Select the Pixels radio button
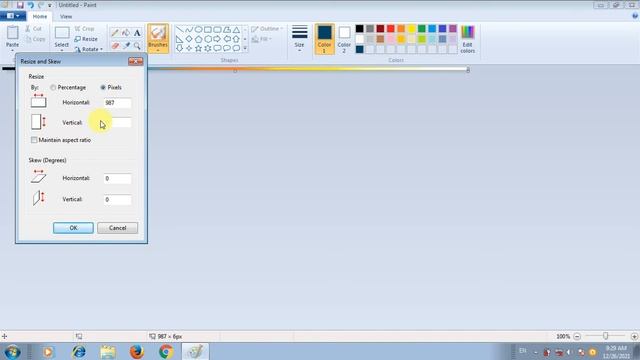Image resolution: width=640 pixels, height=360 pixels. click(x=103, y=87)
